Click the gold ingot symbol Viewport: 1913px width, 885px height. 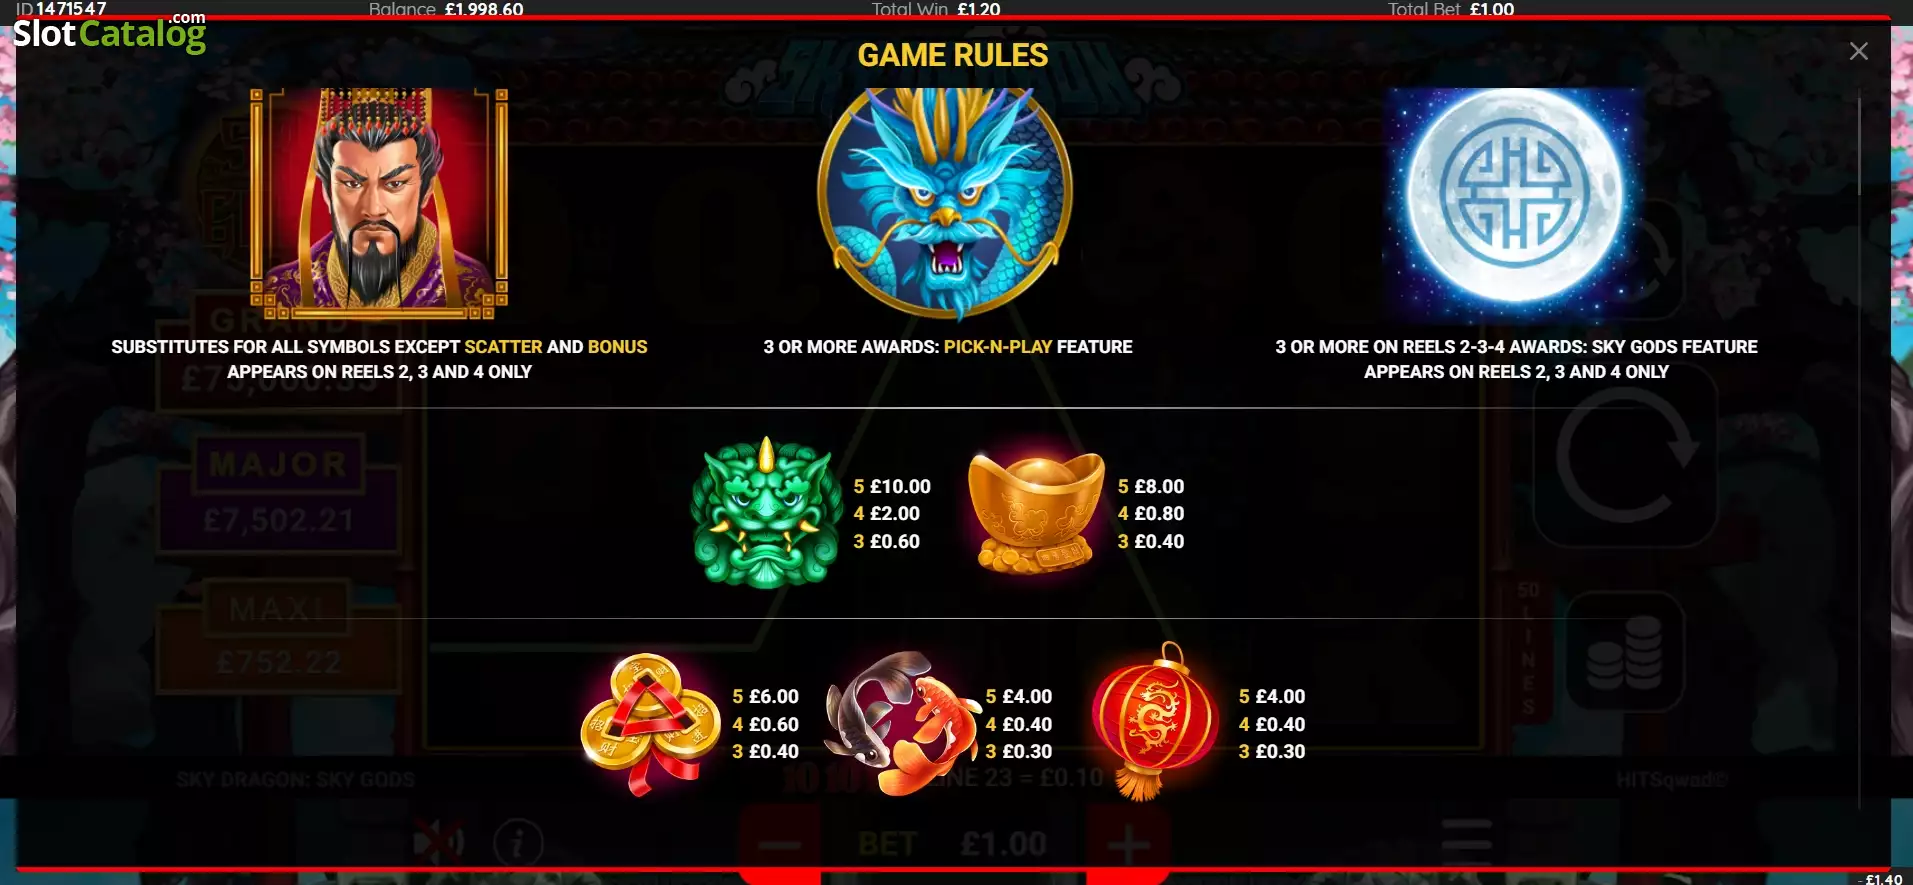click(x=1036, y=511)
